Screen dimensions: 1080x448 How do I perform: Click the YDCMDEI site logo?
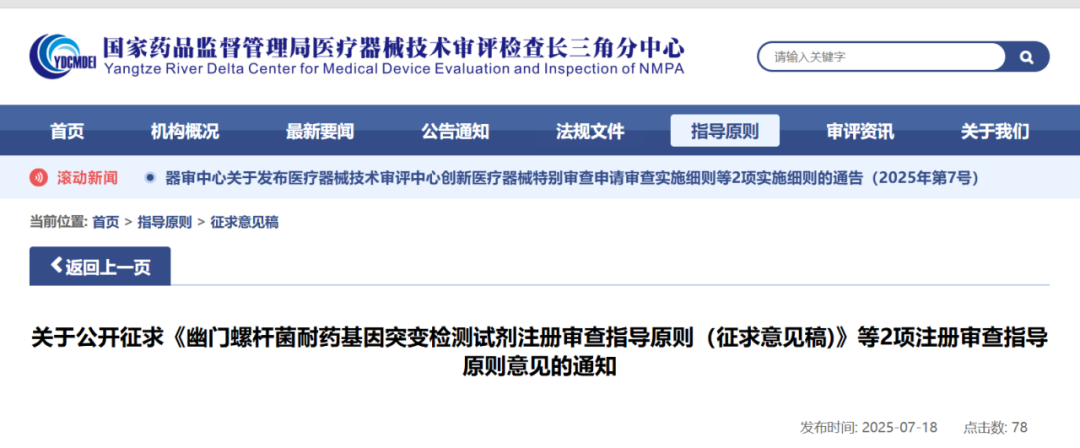[63, 56]
